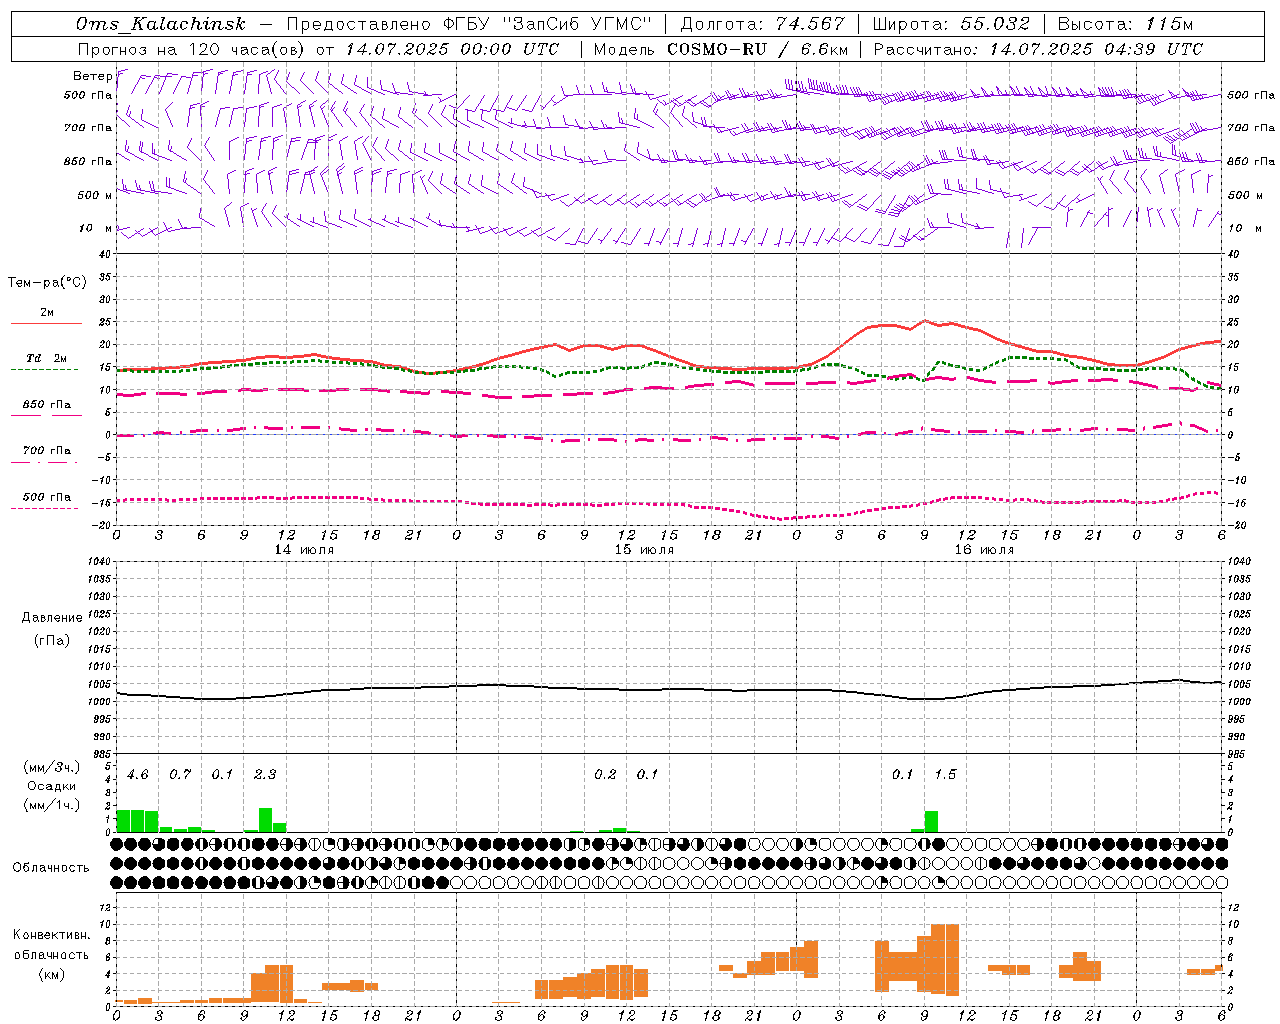Click the Давление pressure panel label
Image resolution: width=1280 pixels, height=1024 pixels.
pos(52,617)
